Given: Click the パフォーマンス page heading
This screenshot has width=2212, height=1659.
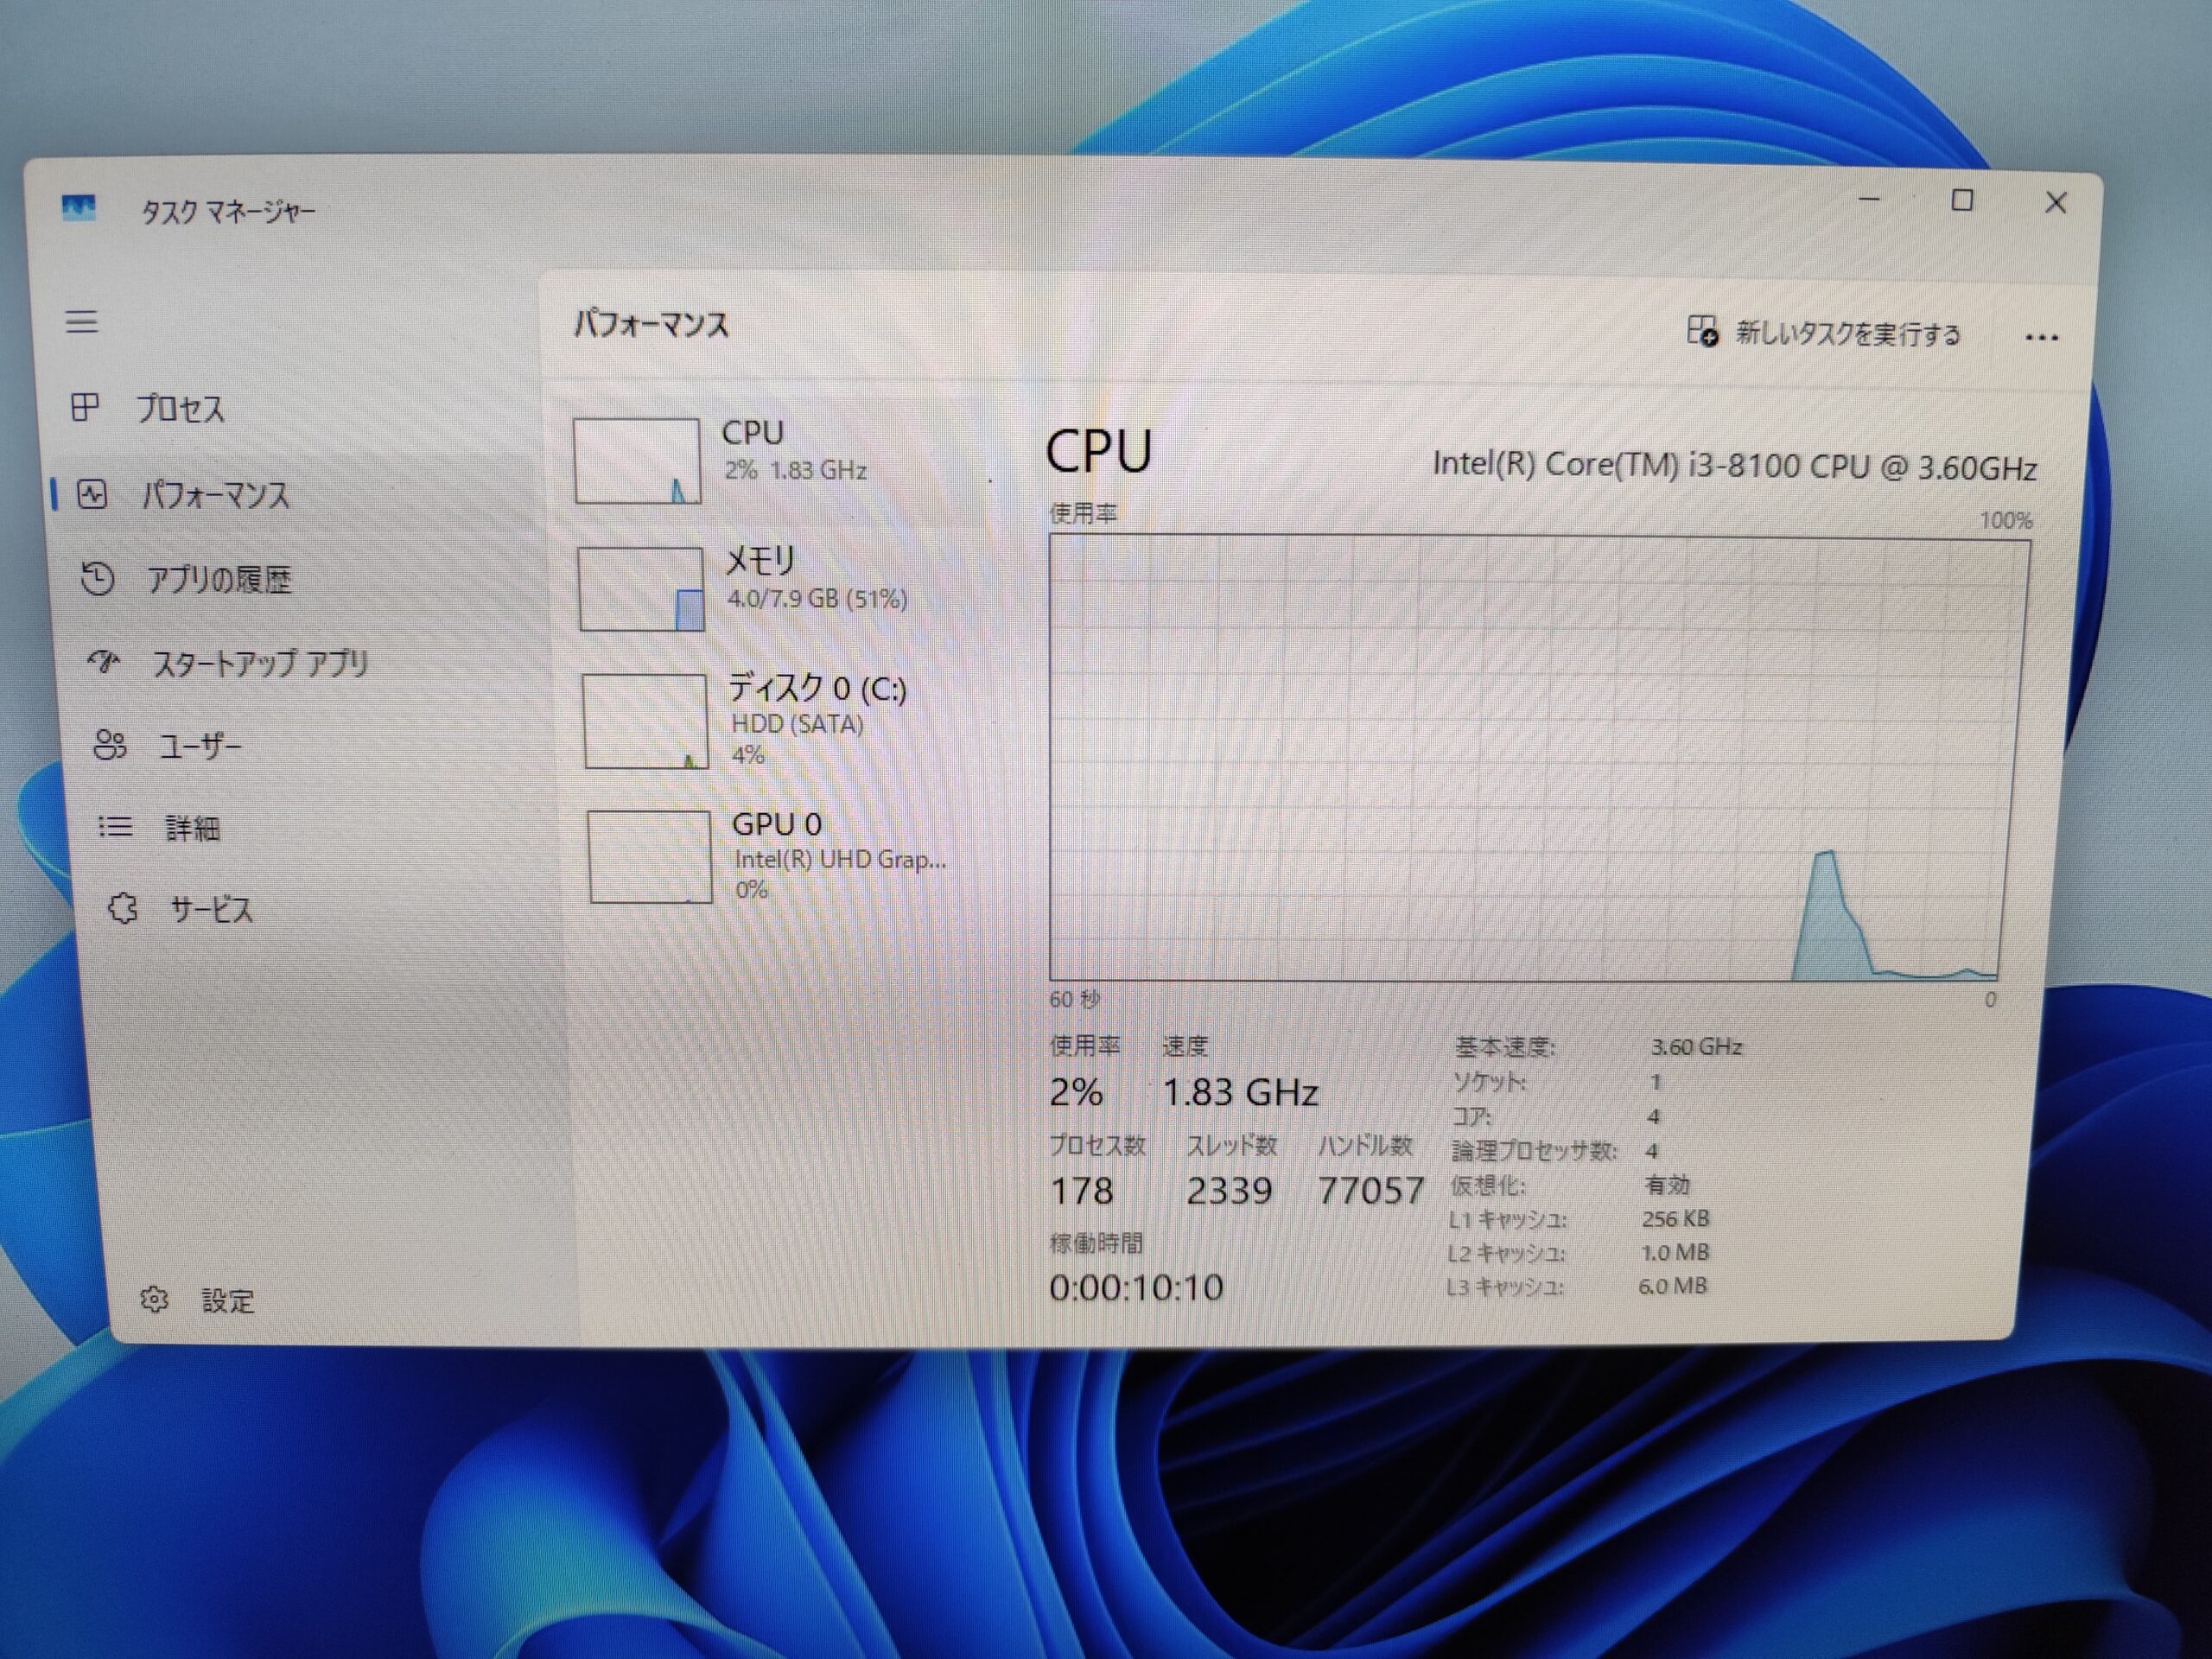Looking at the screenshot, I should (651, 325).
